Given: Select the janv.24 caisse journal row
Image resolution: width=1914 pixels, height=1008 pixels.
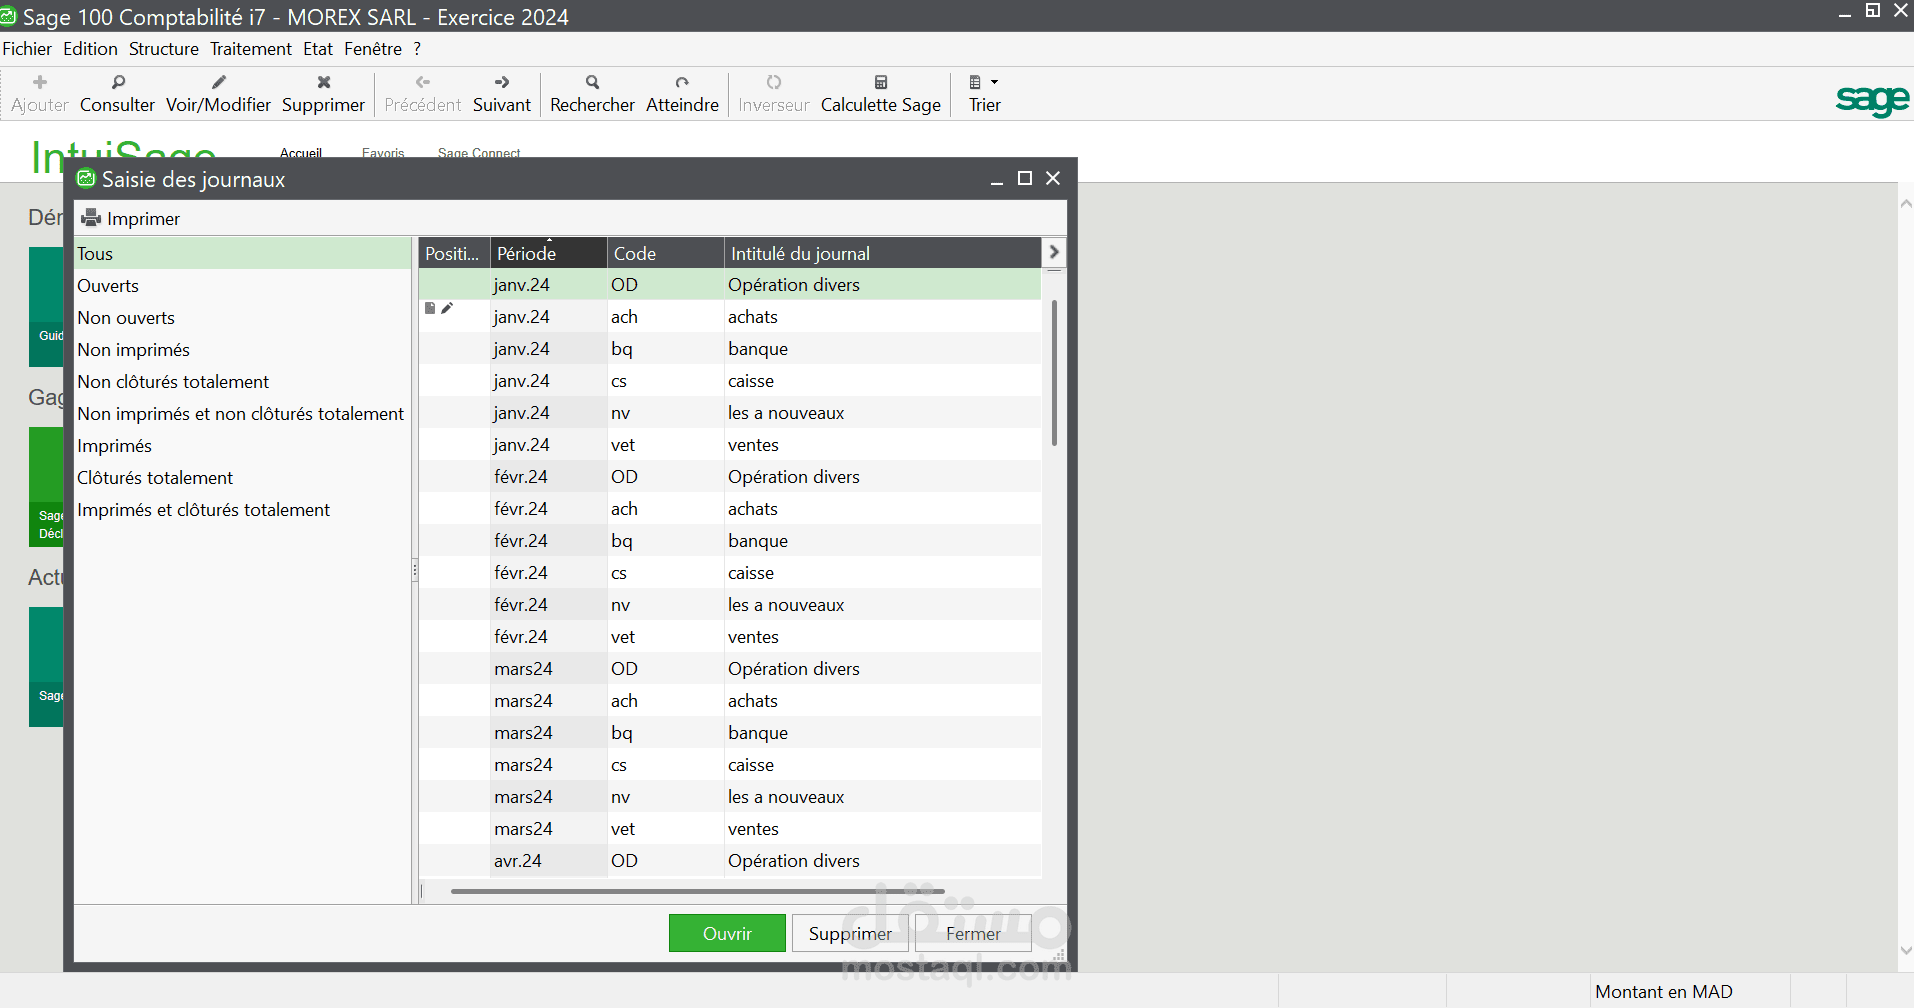Looking at the screenshot, I should [x=730, y=381].
